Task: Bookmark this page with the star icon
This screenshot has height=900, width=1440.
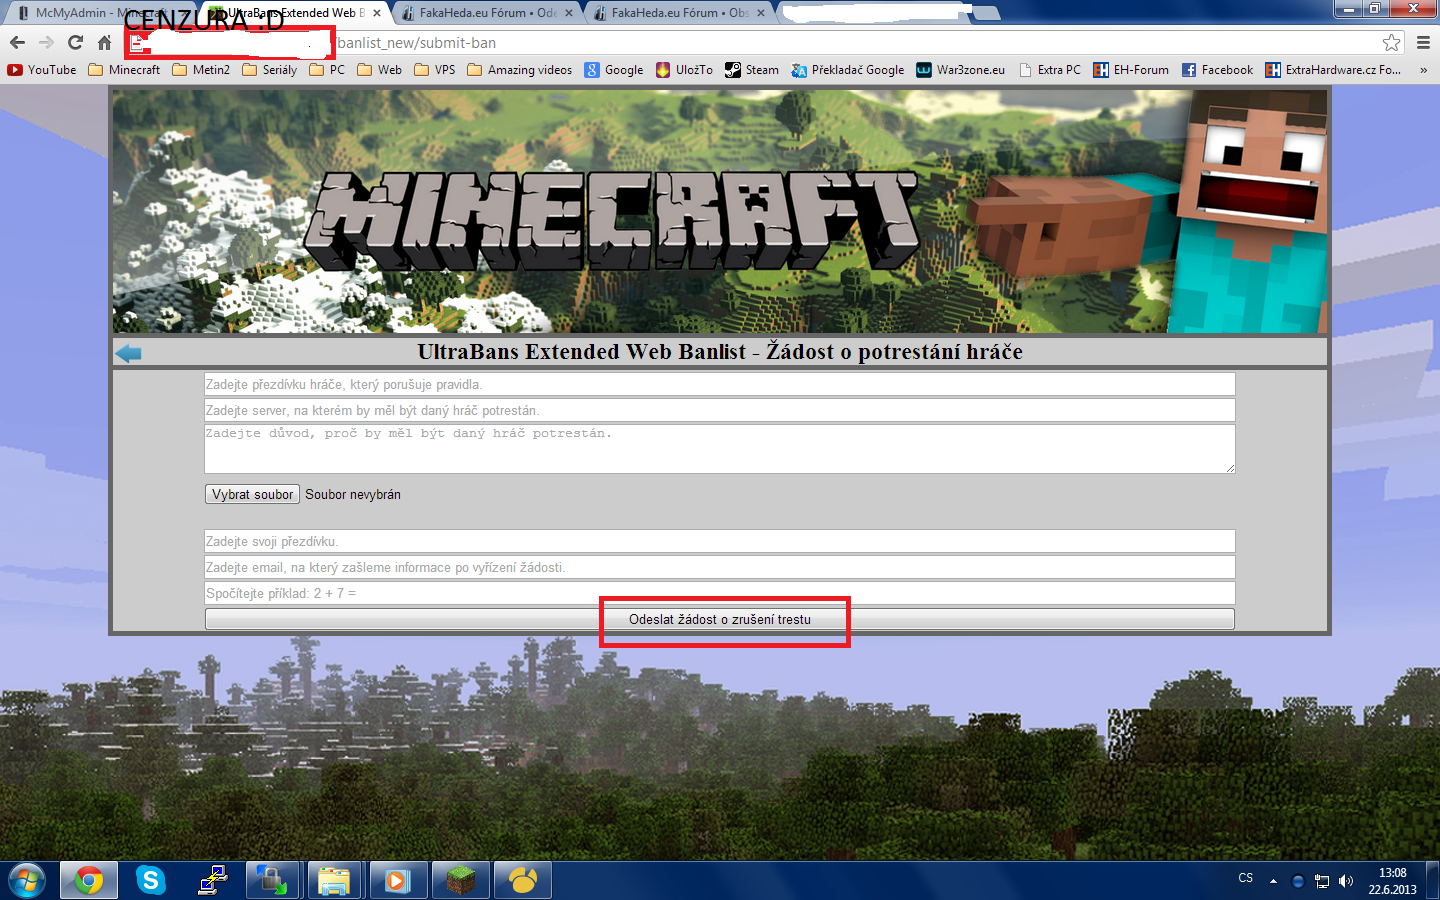Action: tap(1391, 42)
